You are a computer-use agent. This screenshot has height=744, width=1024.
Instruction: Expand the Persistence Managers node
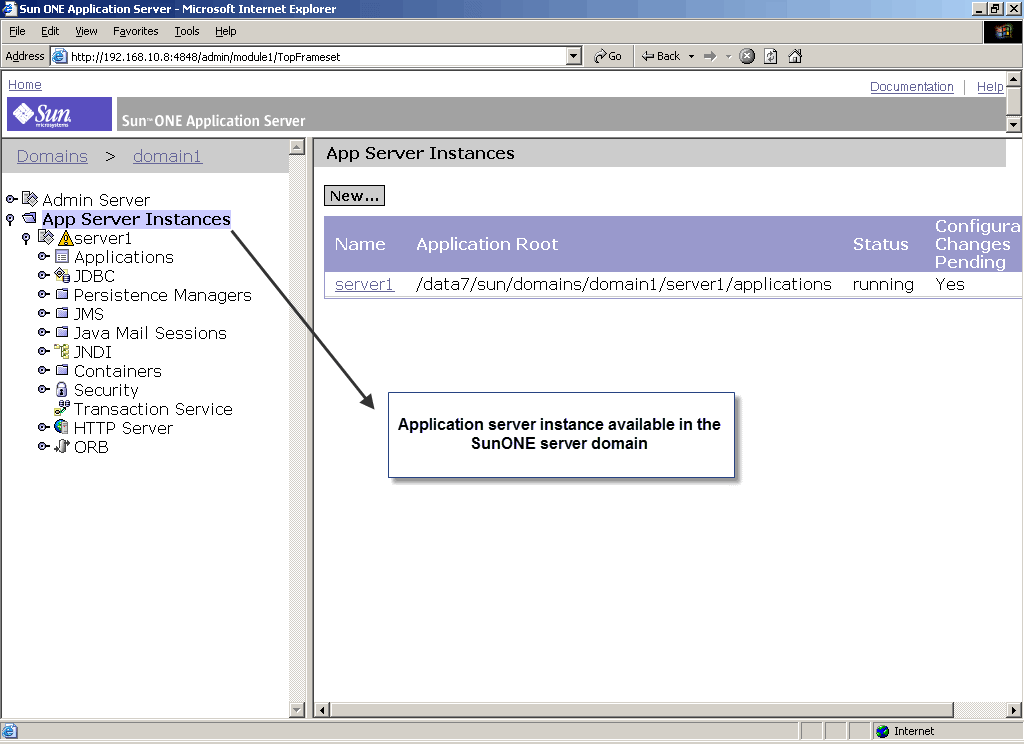pyautogui.click(x=43, y=294)
